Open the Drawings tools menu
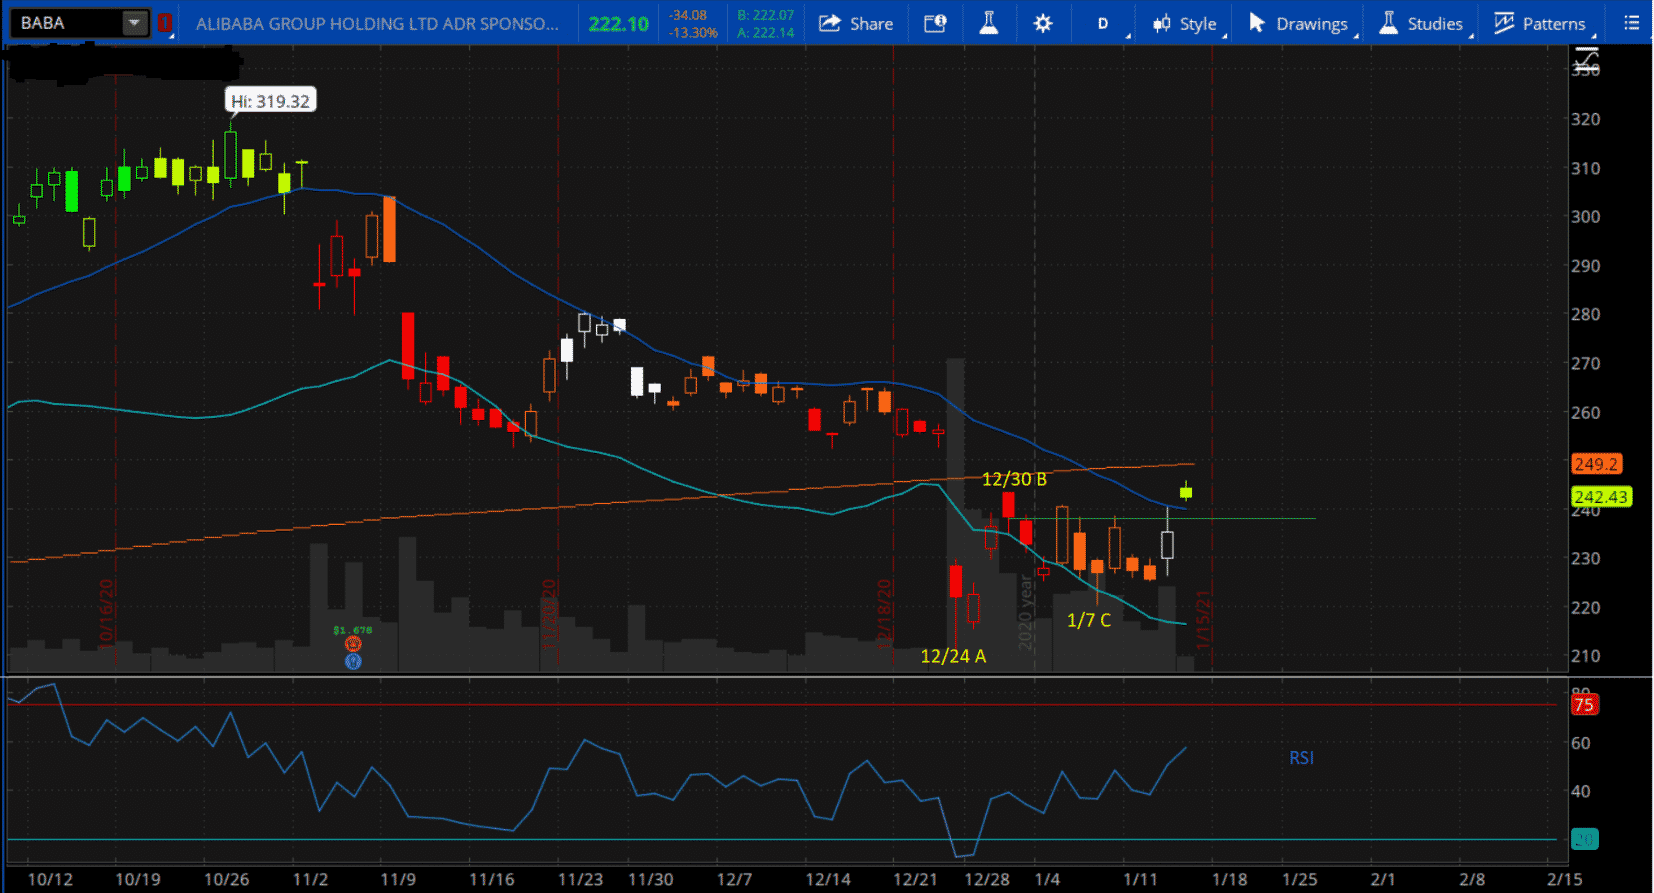 click(x=1299, y=24)
